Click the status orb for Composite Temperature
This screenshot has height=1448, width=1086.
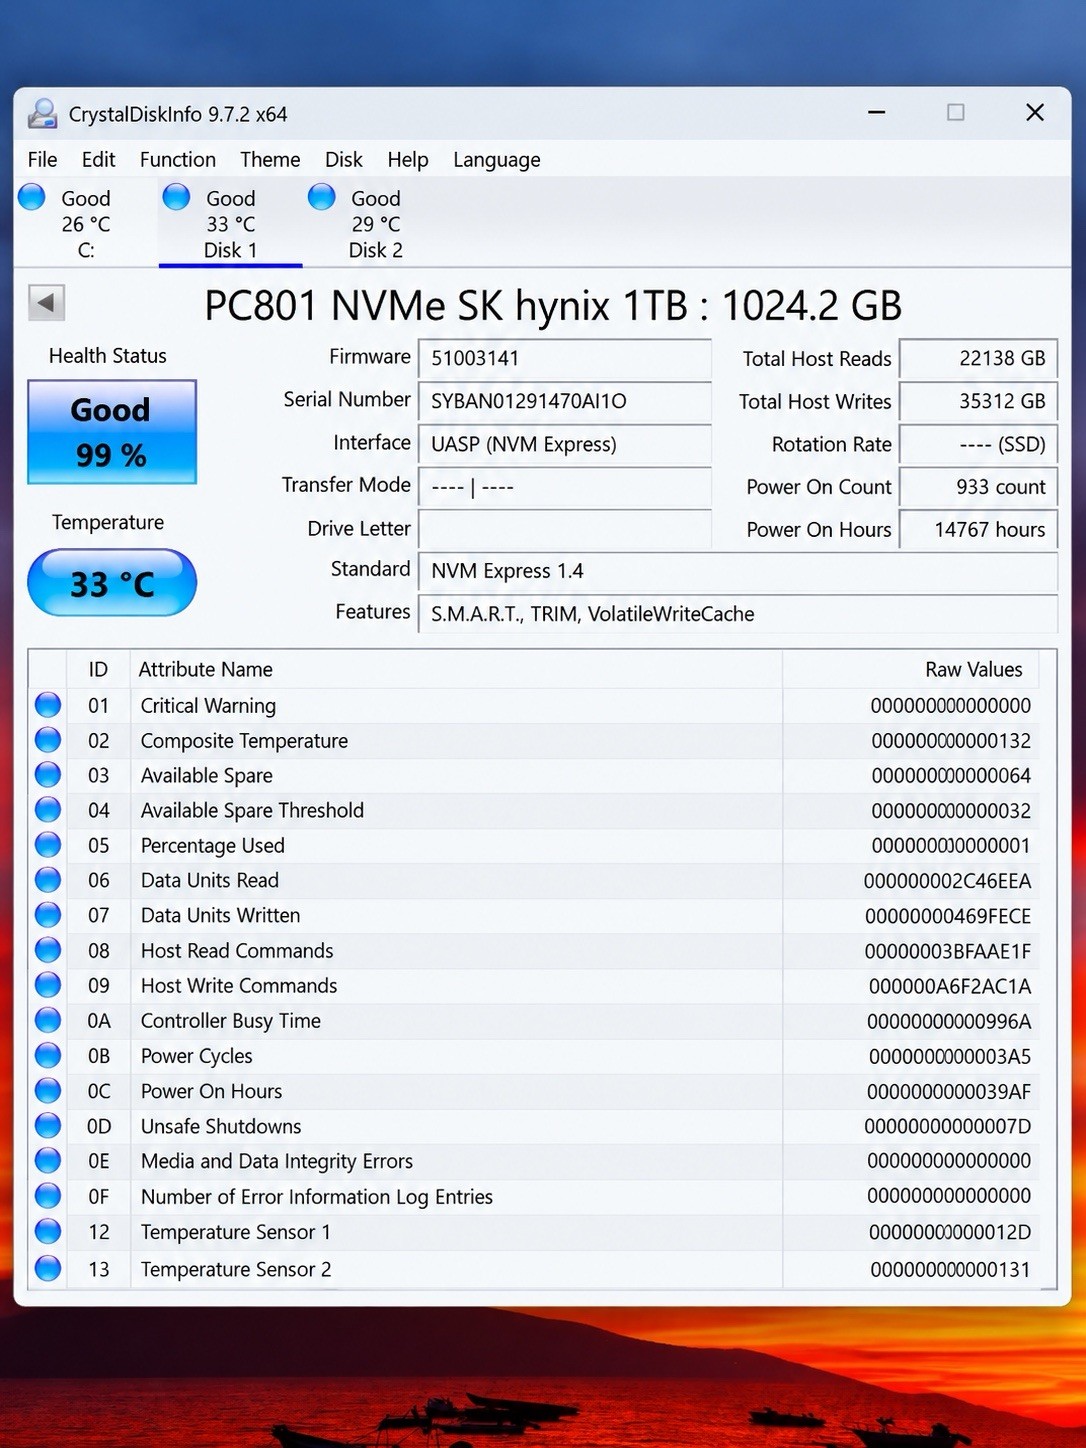click(48, 740)
